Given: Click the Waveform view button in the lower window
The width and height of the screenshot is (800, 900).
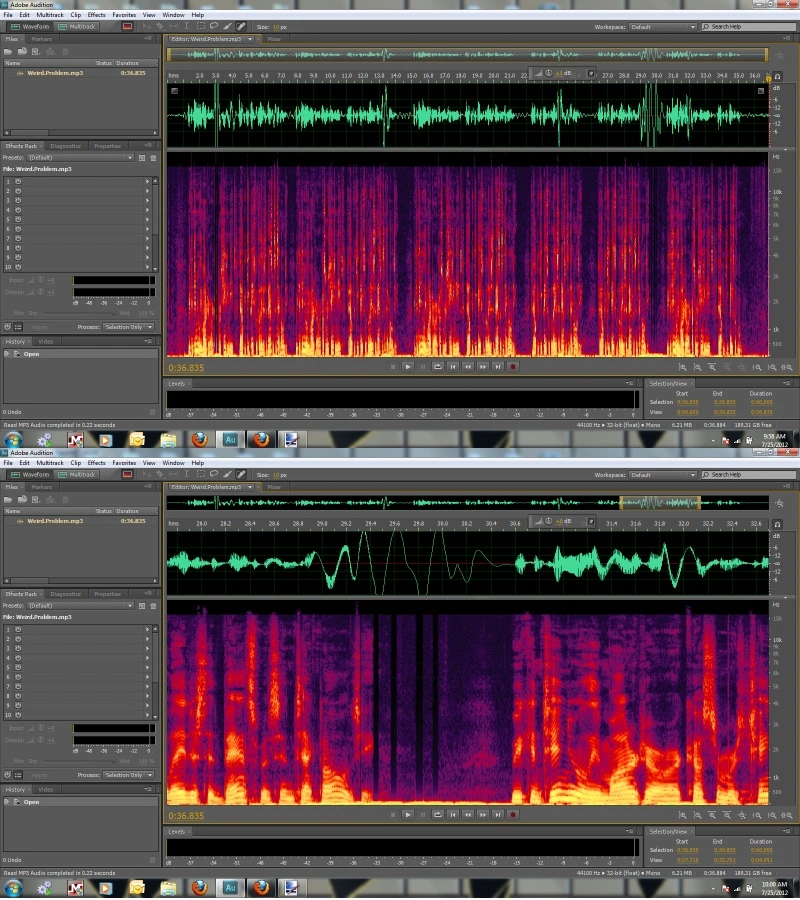Looking at the screenshot, I should [30, 475].
